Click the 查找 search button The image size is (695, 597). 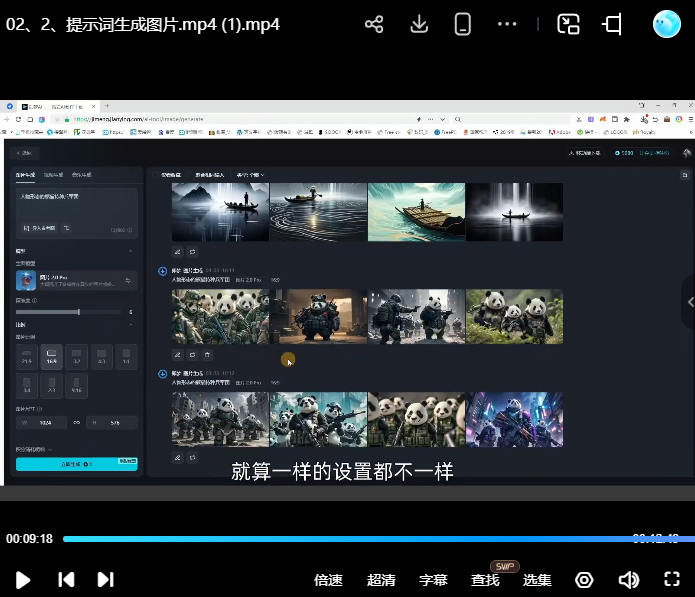486,580
